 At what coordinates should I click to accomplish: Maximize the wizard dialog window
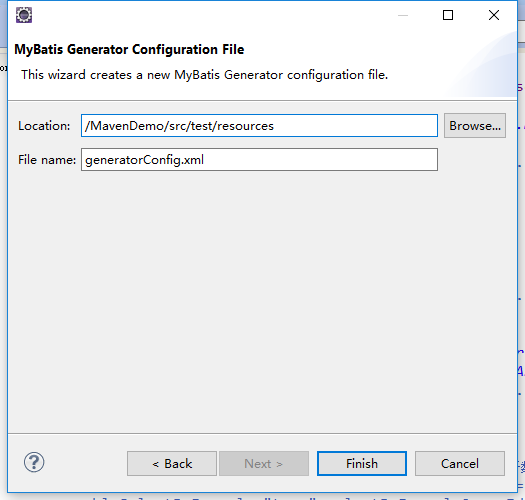(x=448, y=15)
